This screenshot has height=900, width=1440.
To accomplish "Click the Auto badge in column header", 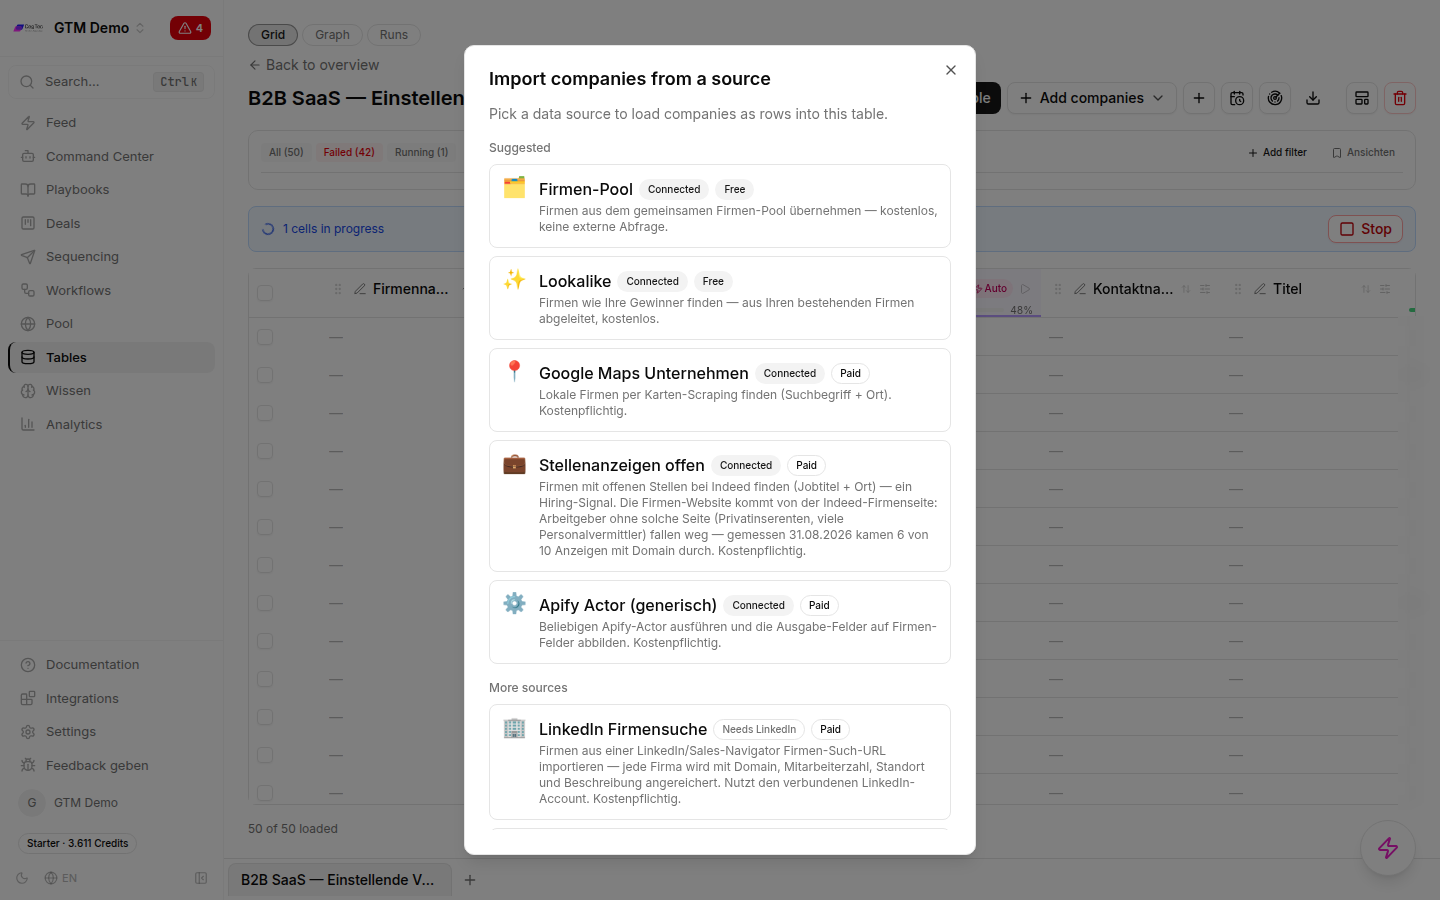I will [x=992, y=288].
